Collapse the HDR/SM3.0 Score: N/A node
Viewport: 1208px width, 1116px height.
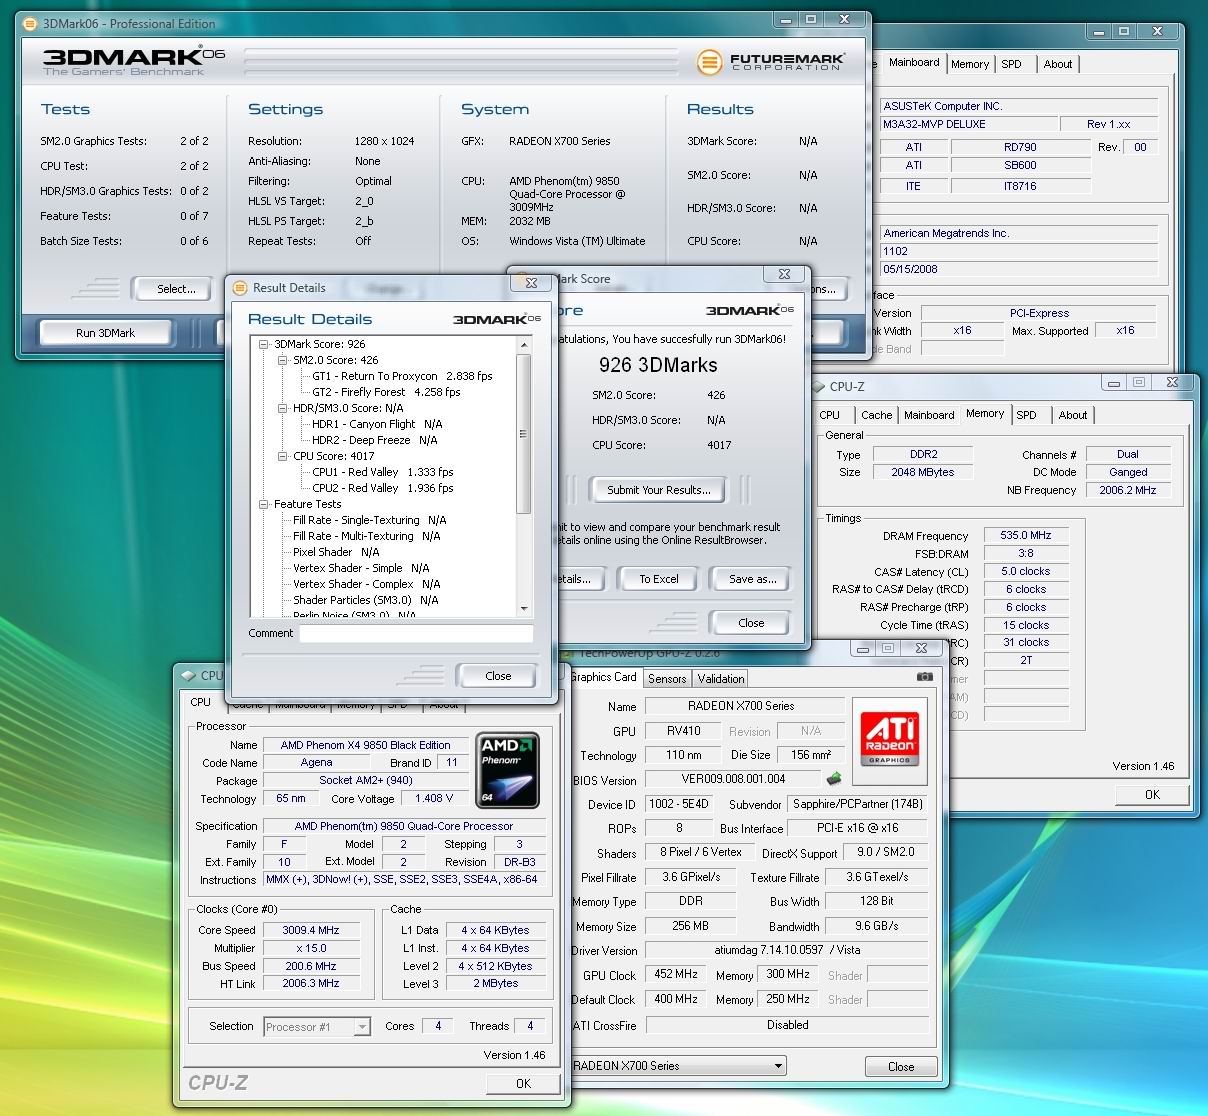(283, 408)
